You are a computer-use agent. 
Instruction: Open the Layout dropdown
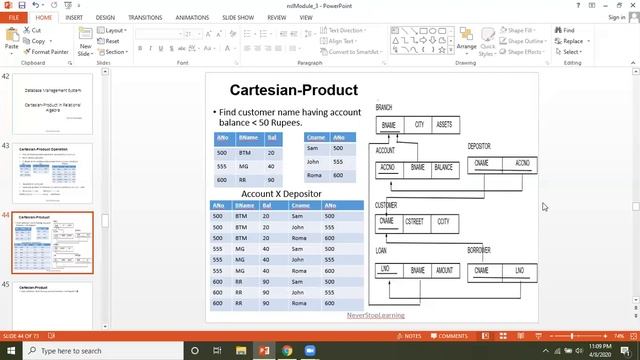112,30
